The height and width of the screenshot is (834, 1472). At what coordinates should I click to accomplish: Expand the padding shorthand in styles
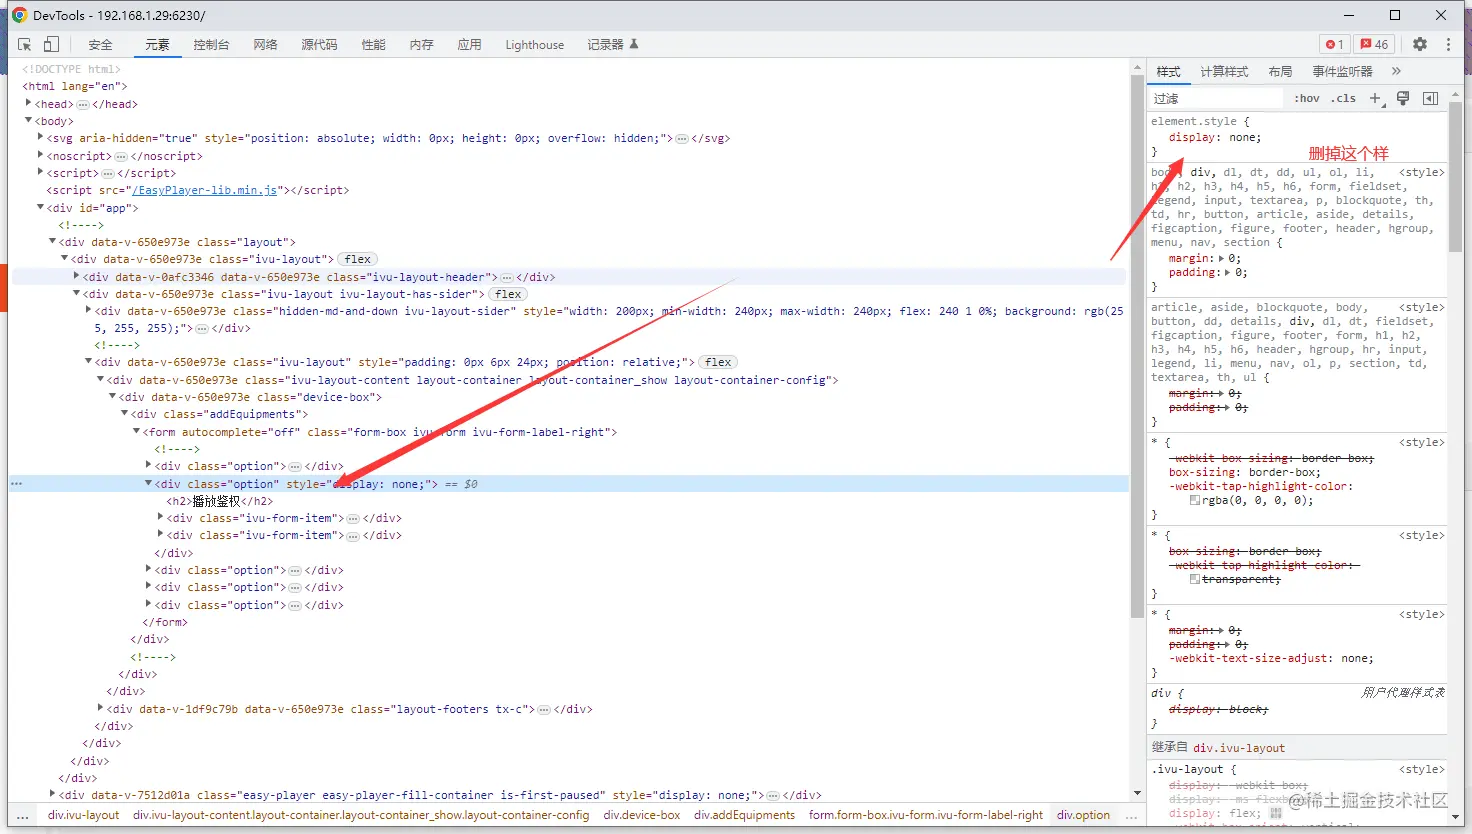pos(1228,272)
